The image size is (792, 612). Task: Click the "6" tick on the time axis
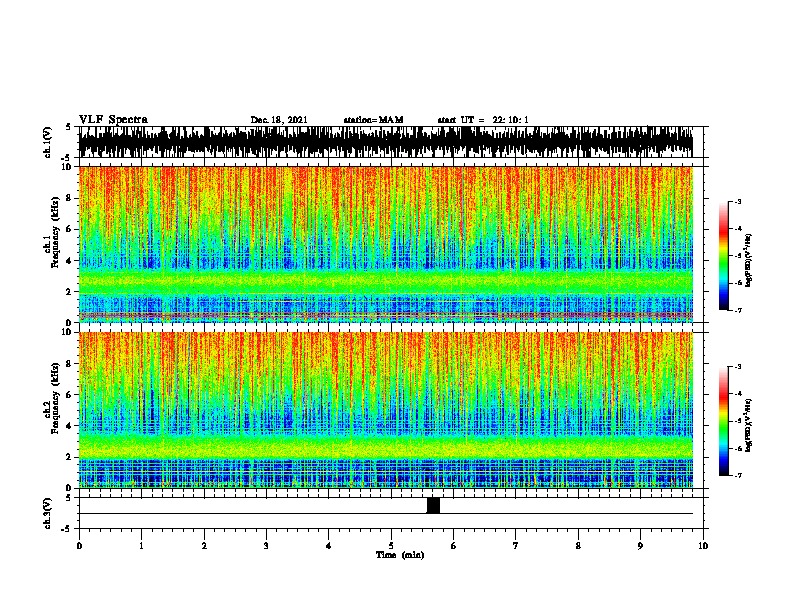(x=453, y=546)
